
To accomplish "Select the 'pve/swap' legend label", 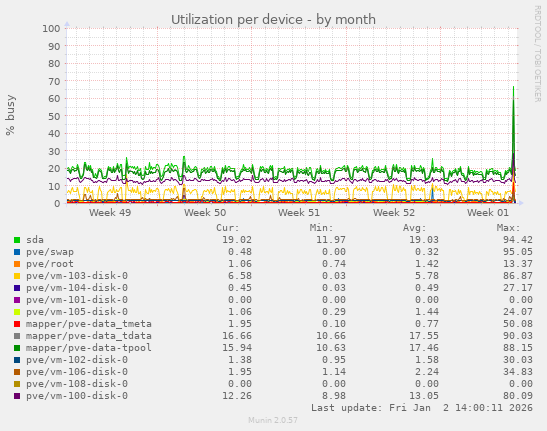I will click(x=50, y=252).
